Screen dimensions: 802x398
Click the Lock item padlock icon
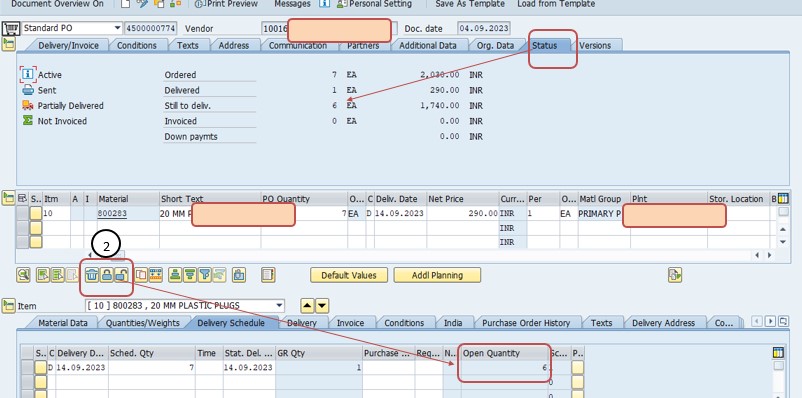click(106, 275)
